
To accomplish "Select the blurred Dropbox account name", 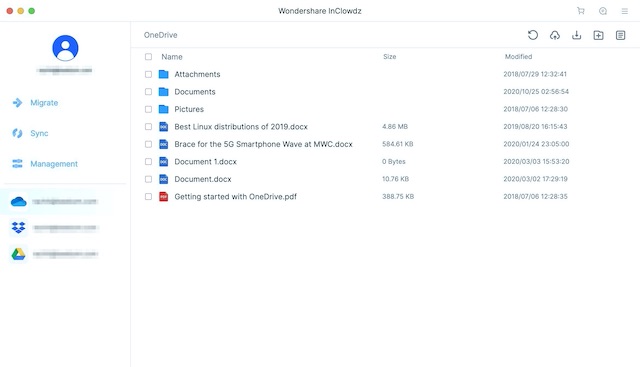I will tap(65, 228).
